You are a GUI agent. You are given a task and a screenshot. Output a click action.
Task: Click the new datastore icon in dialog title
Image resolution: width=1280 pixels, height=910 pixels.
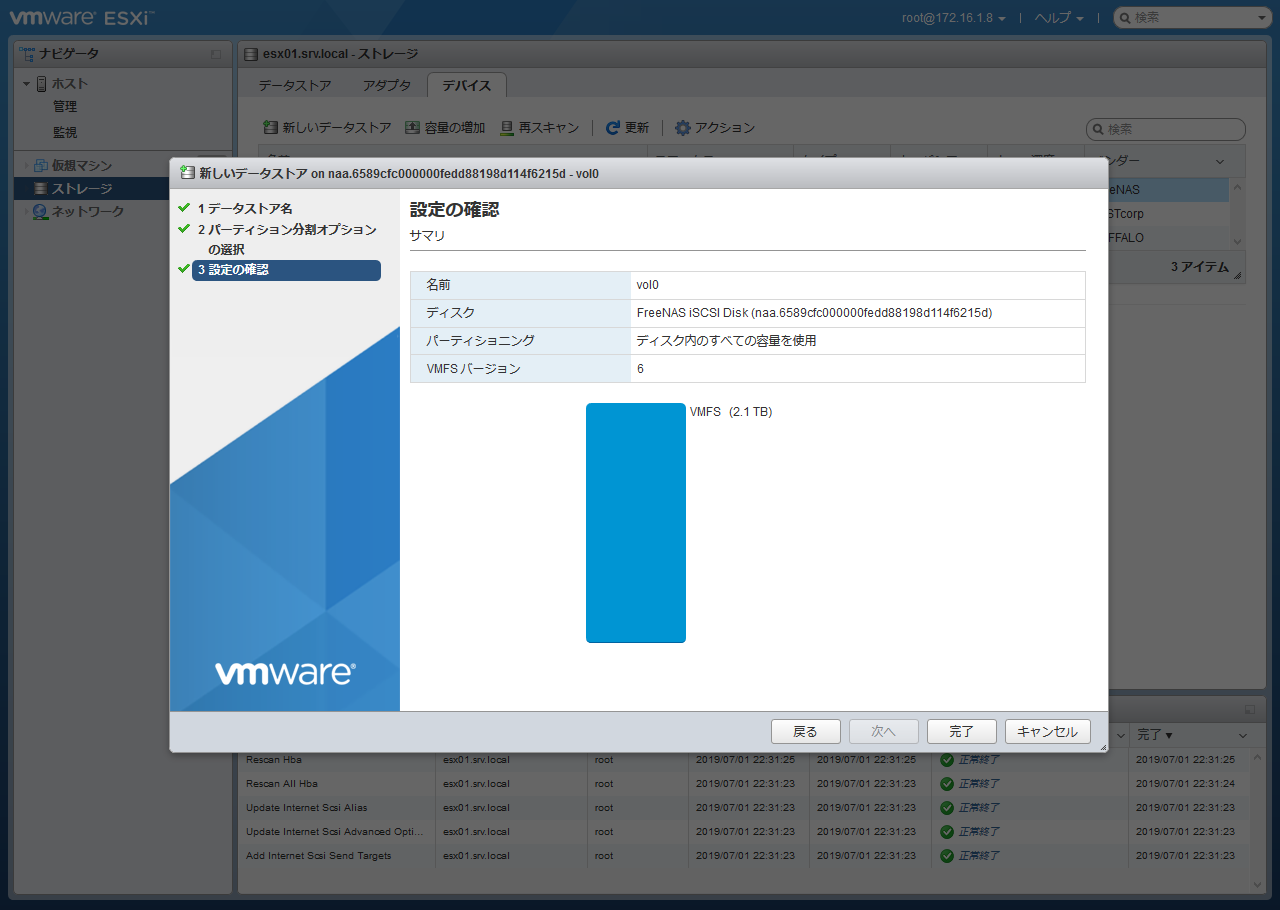pos(187,173)
